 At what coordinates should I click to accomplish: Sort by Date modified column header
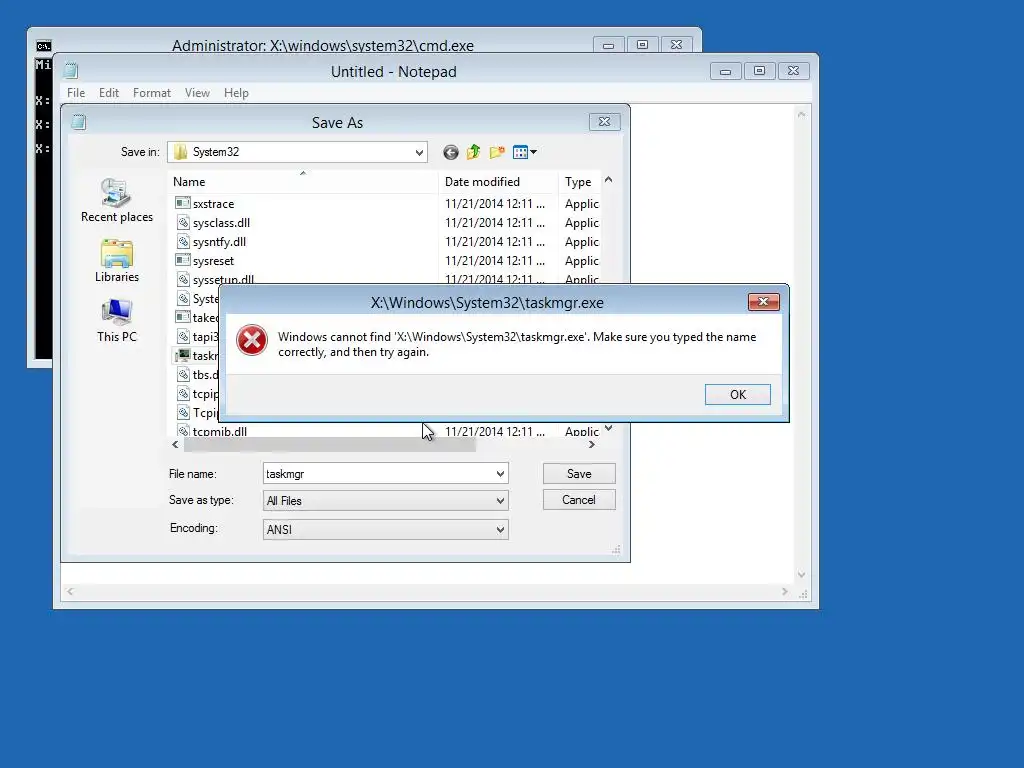coord(498,182)
